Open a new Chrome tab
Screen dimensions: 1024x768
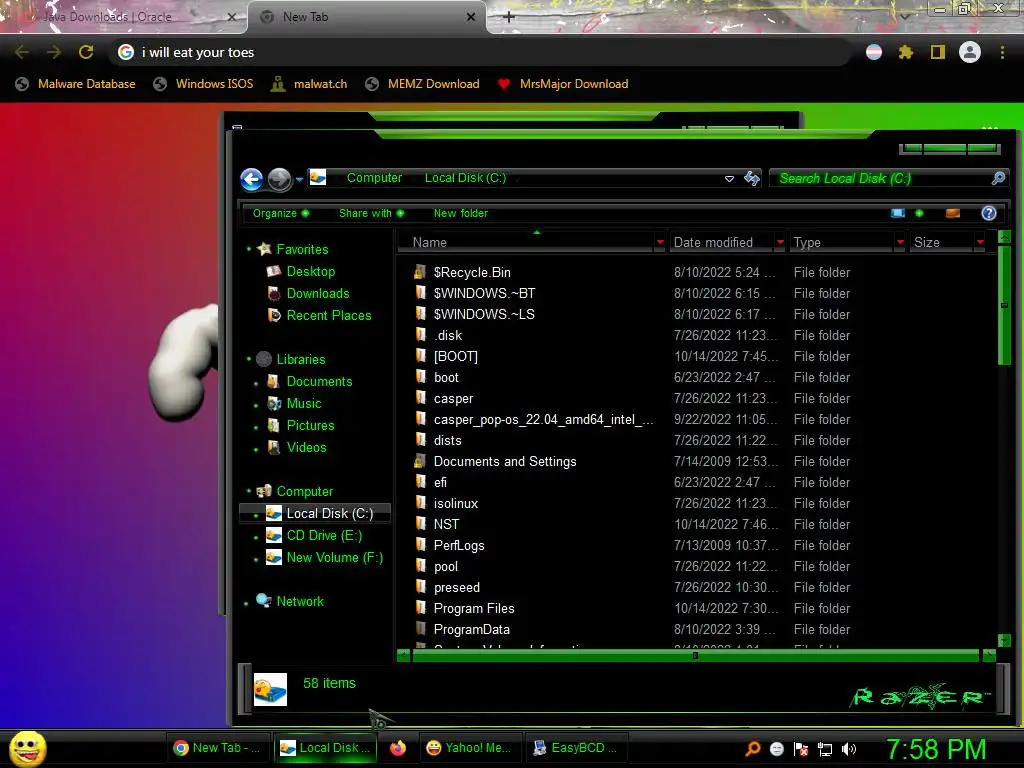pyautogui.click(x=509, y=17)
